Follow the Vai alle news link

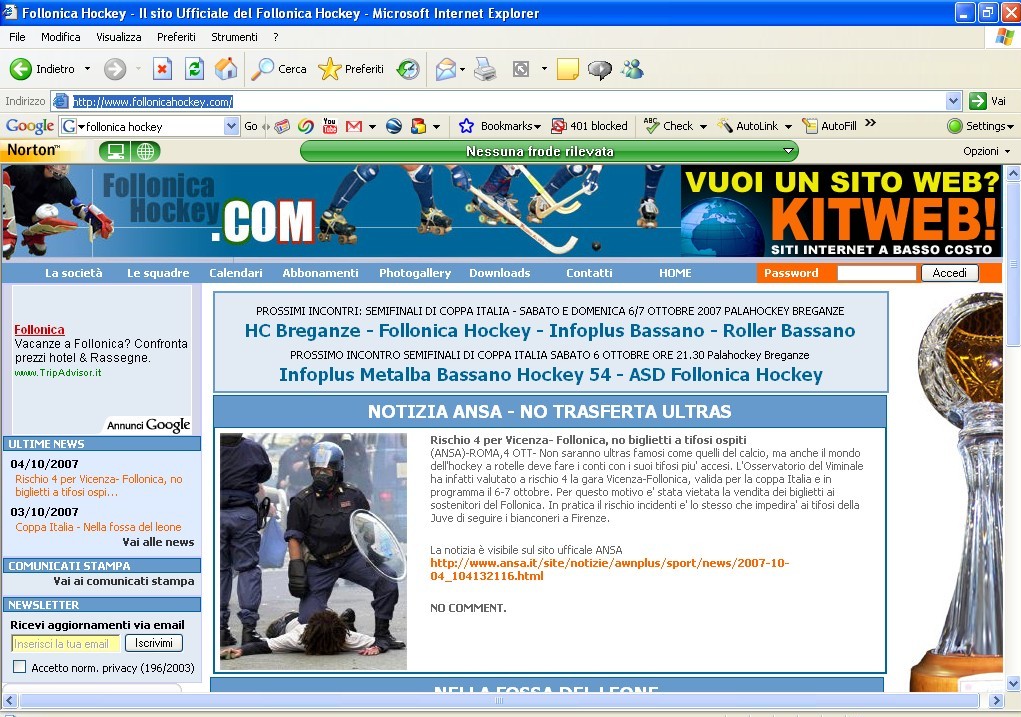point(158,542)
